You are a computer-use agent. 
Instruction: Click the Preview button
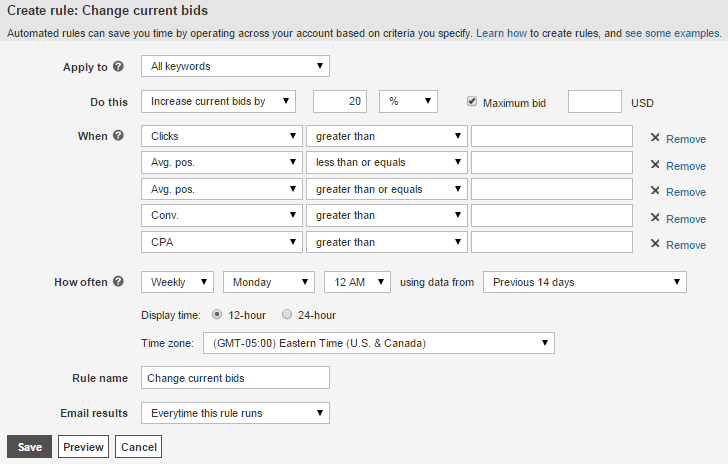click(x=84, y=447)
